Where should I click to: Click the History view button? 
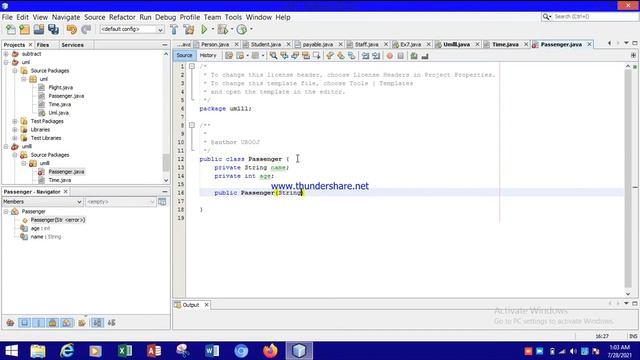tap(208, 56)
